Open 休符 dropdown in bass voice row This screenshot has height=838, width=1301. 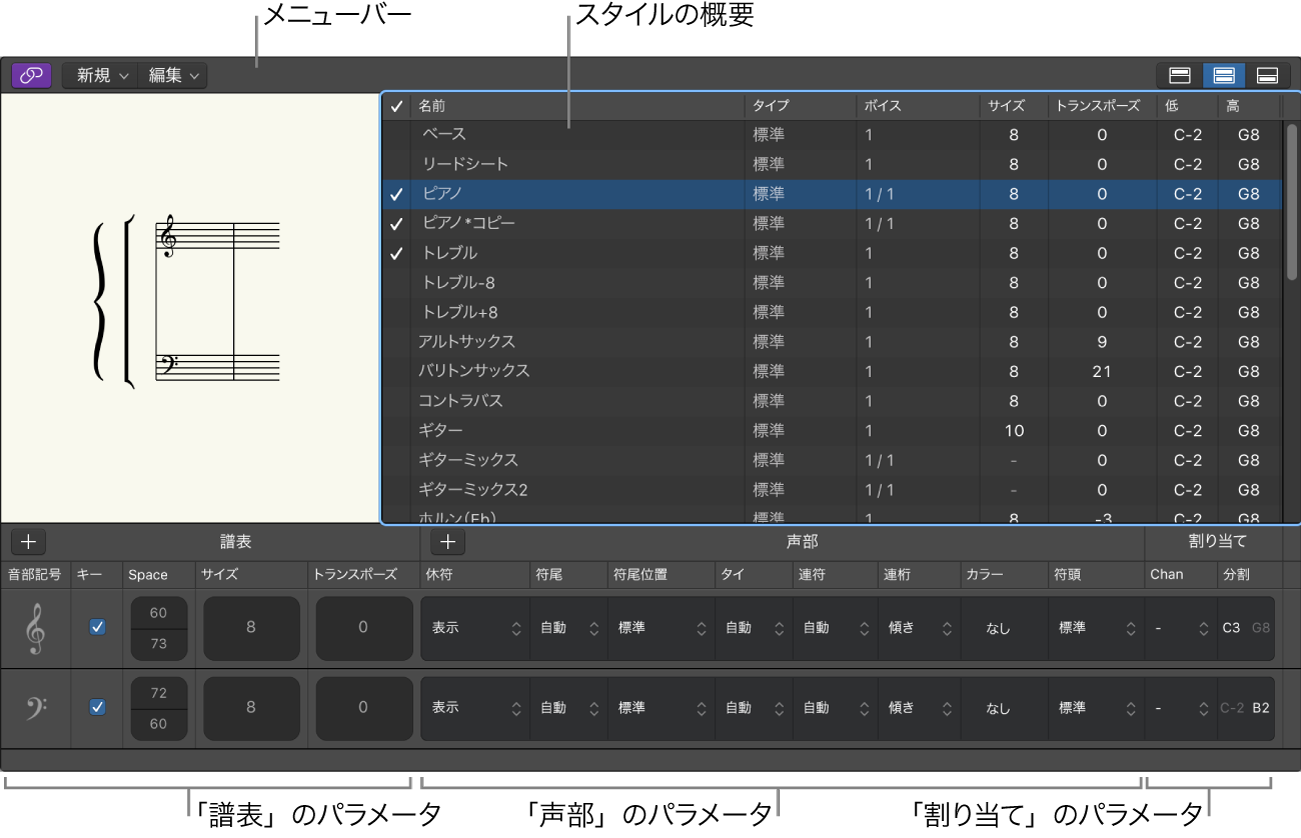[x=476, y=707]
